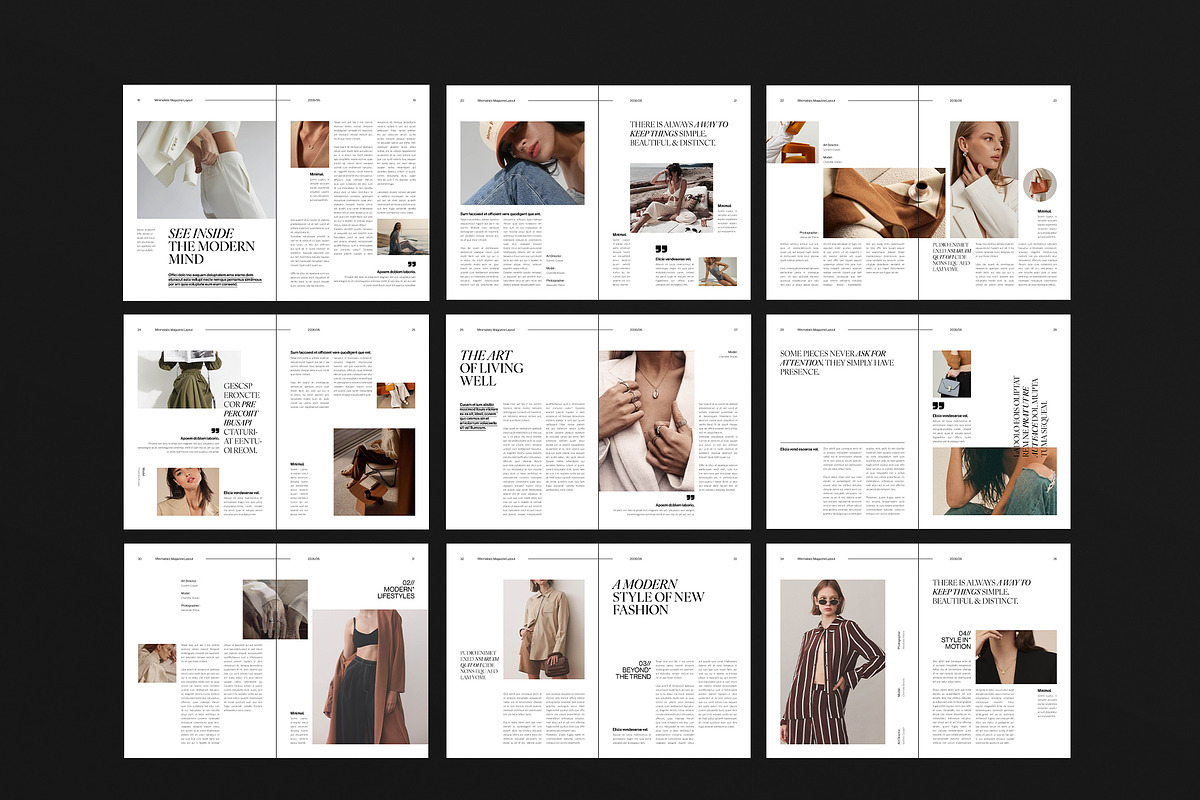Select the photo of woman in cream outfit on rocks
The width and height of the screenshot is (1200, 800).
[x=672, y=197]
